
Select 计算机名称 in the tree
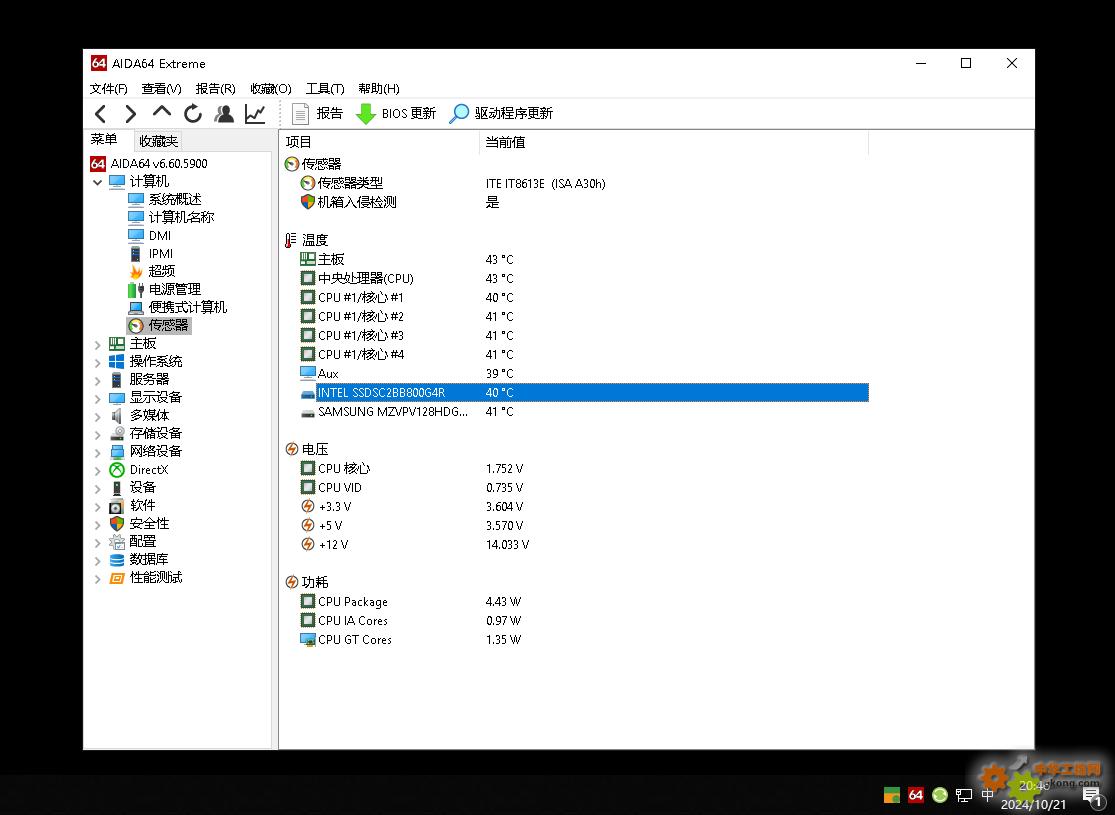171,217
